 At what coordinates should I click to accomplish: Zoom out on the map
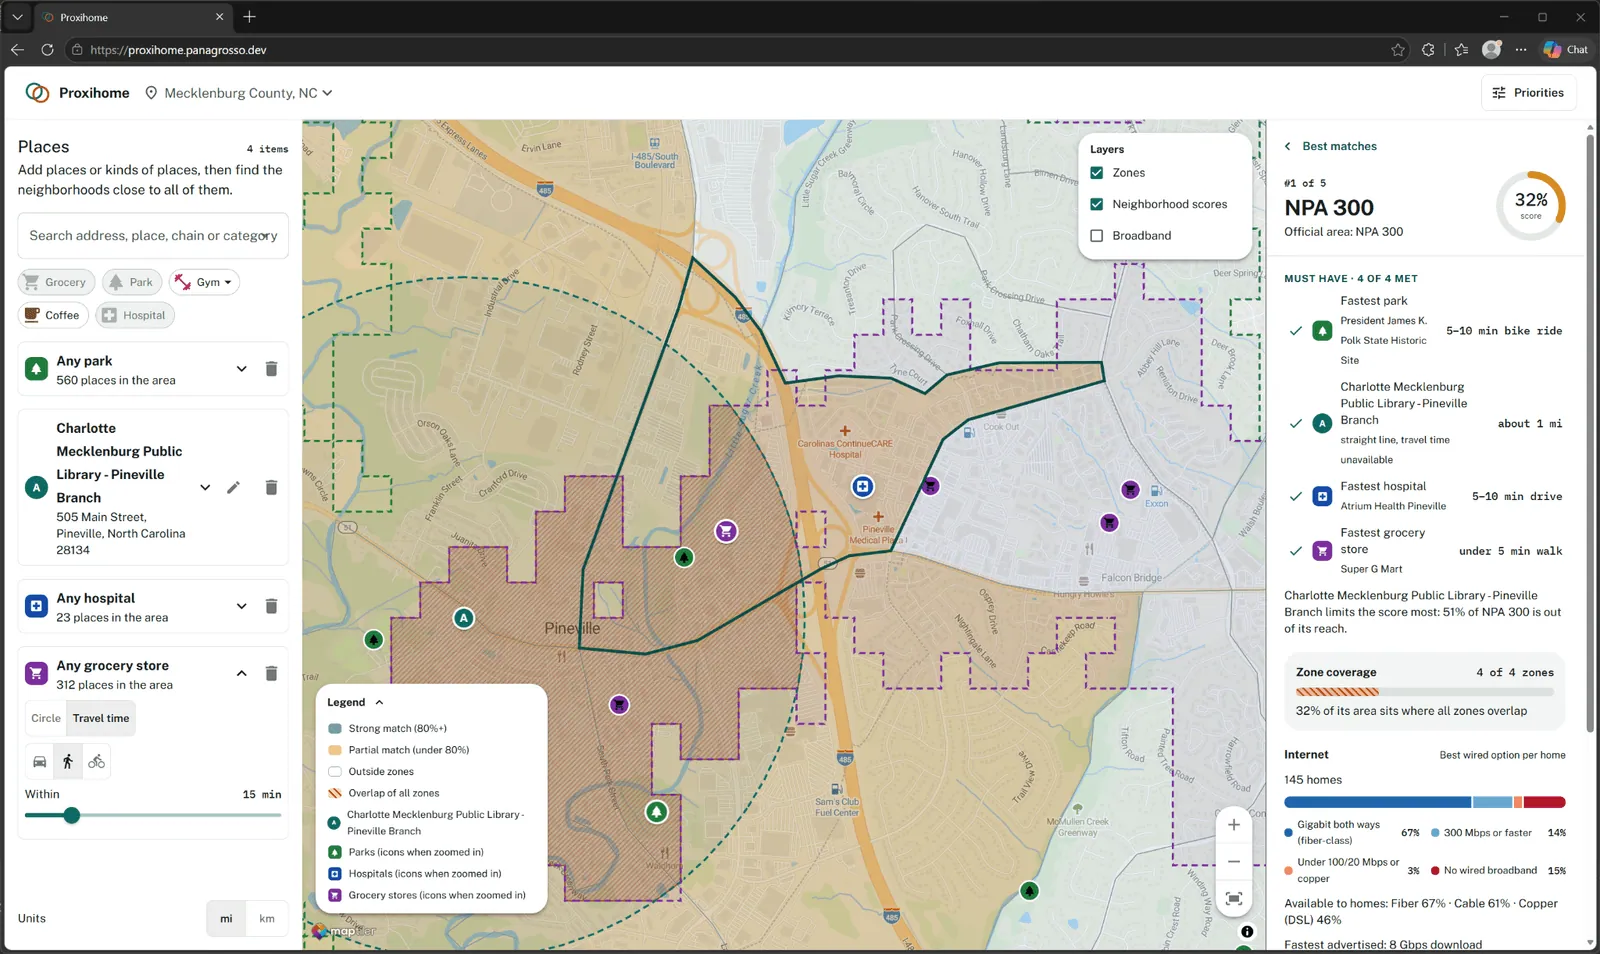coord(1234,861)
